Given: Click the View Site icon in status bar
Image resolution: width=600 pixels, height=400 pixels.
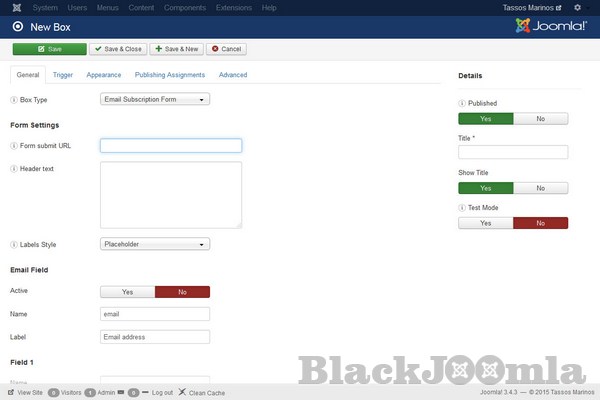Looking at the screenshot, I should [x=11, y=392].
